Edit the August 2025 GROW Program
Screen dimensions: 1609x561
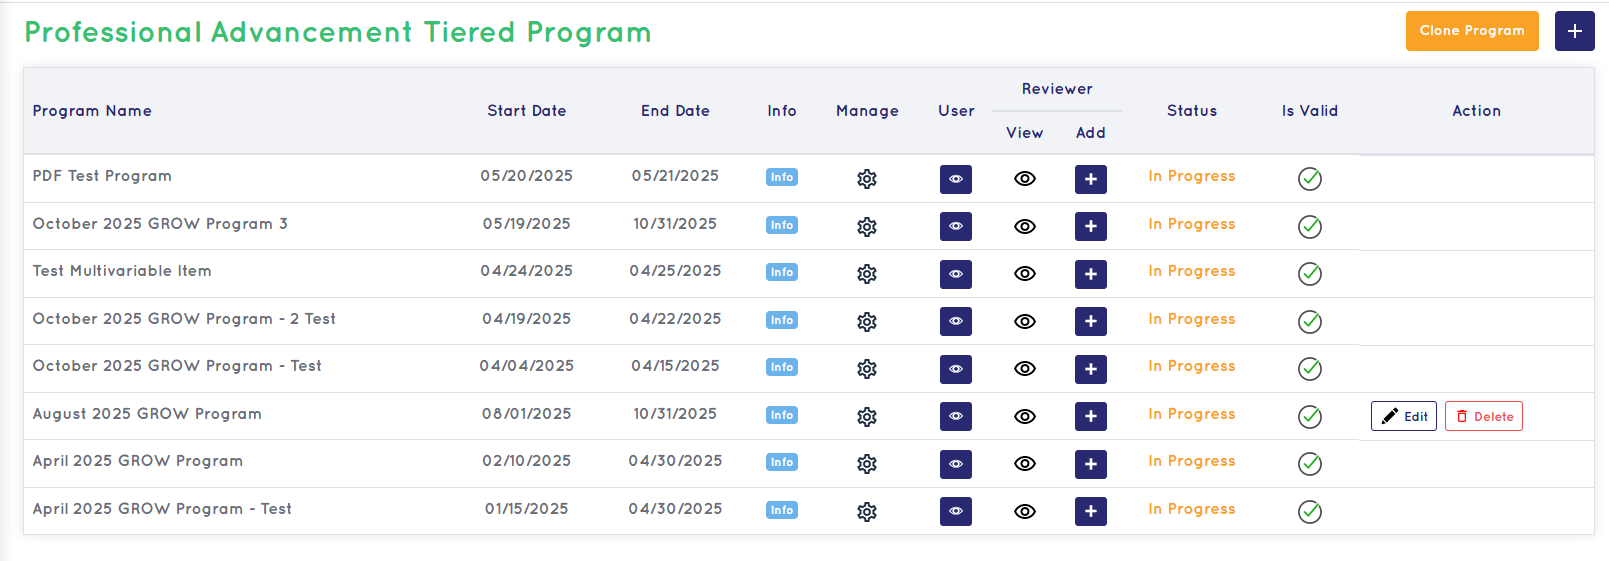pos(1404,417)
